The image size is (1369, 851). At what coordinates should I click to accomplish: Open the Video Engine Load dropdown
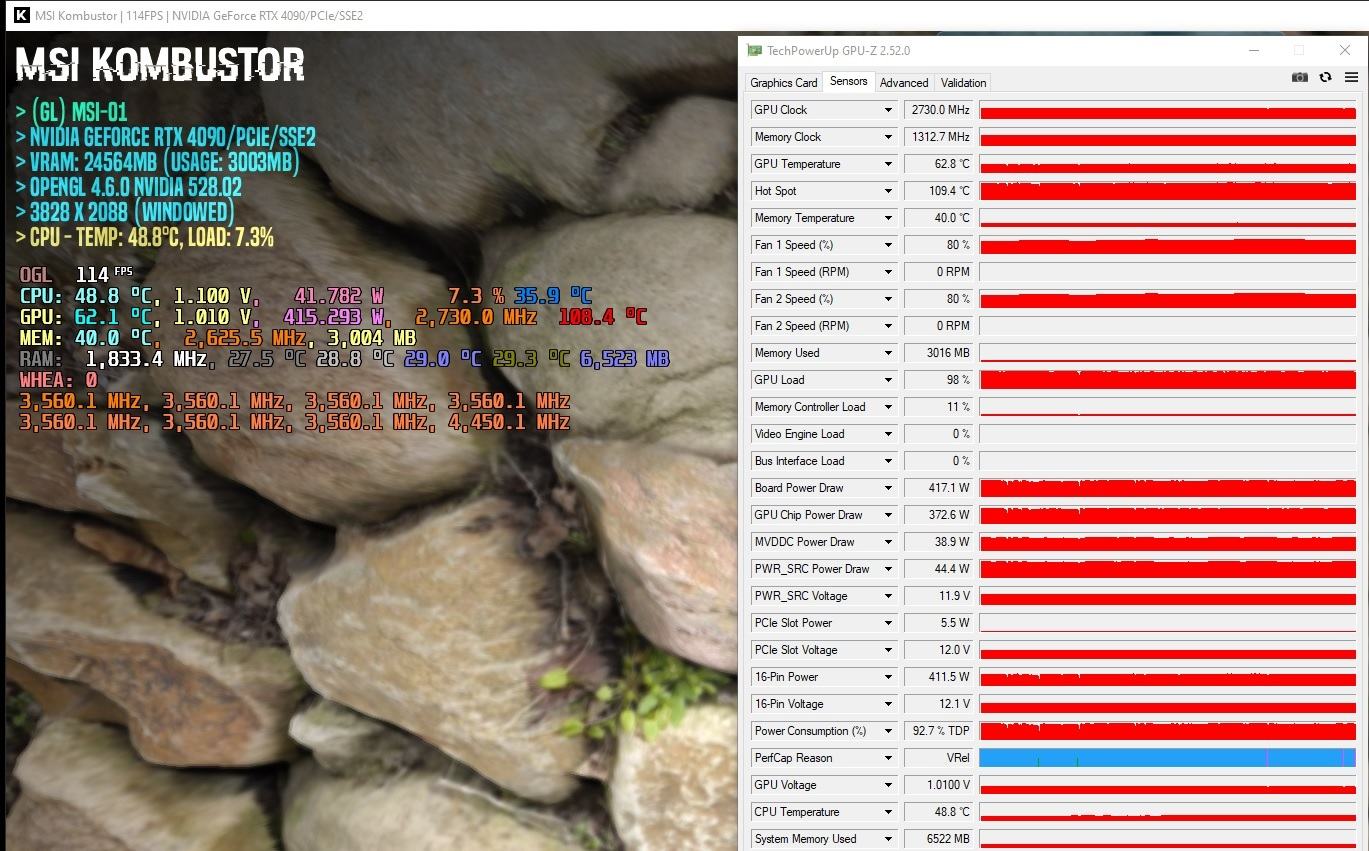887,434
